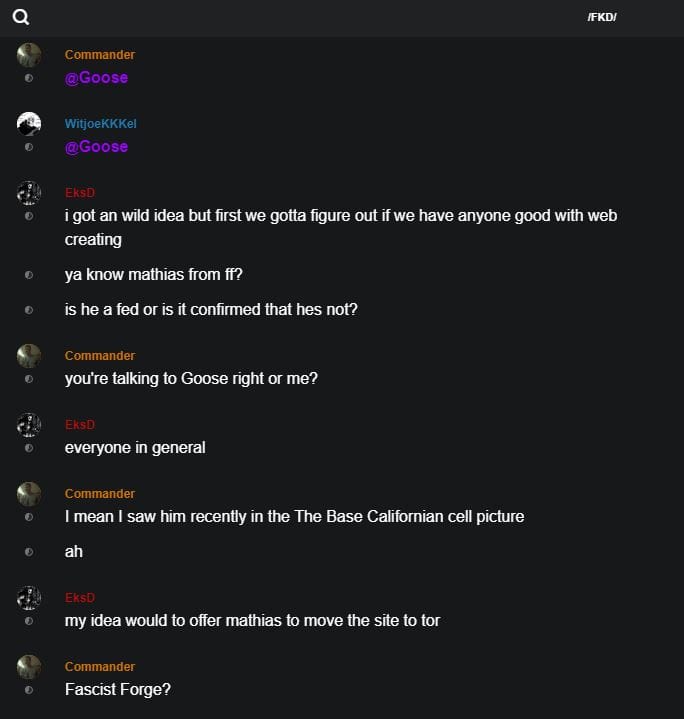
Task: Click the status dot beside the "ah" message
Action: coord(29,552)
